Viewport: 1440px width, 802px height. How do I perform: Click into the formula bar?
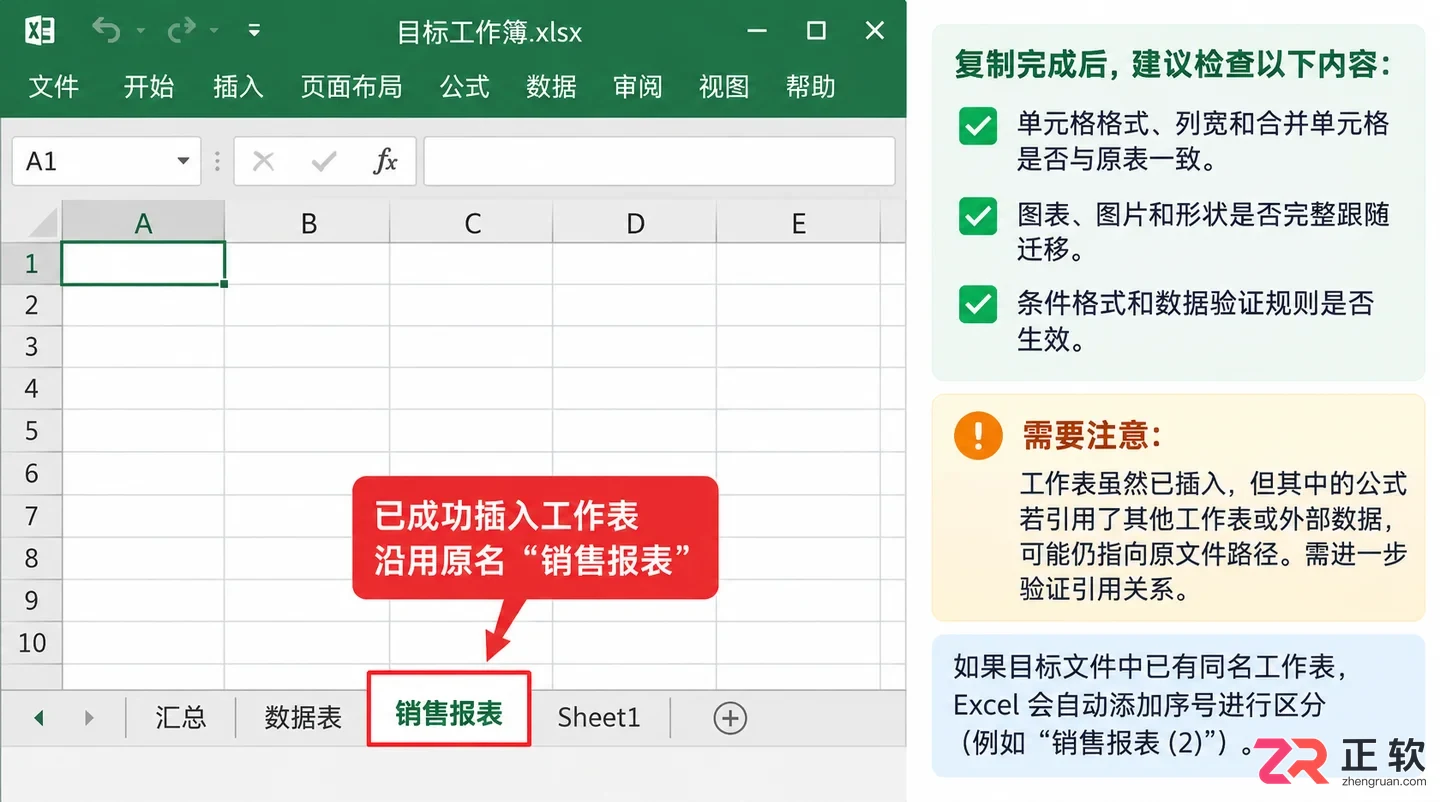tap(659, 161)
